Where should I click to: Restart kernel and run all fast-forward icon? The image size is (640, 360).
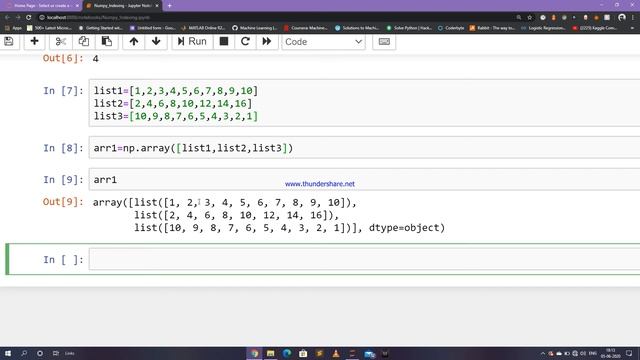click(267, 42)
